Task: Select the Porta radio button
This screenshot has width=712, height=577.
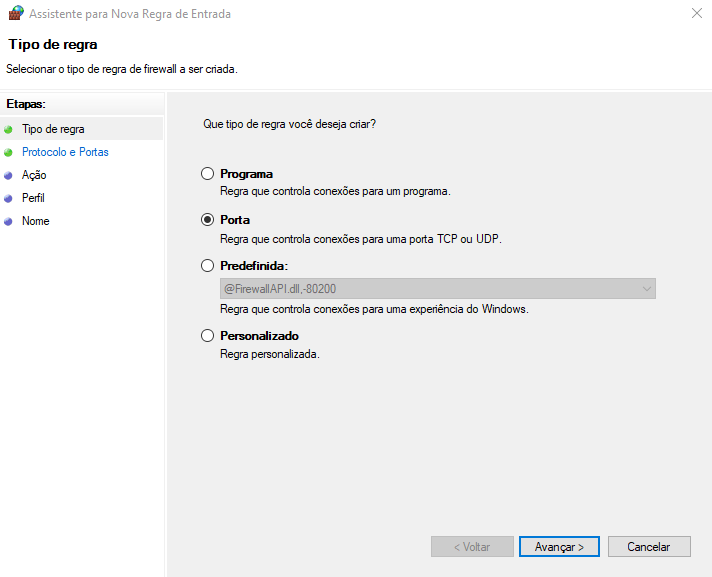Action: [208, 220]
